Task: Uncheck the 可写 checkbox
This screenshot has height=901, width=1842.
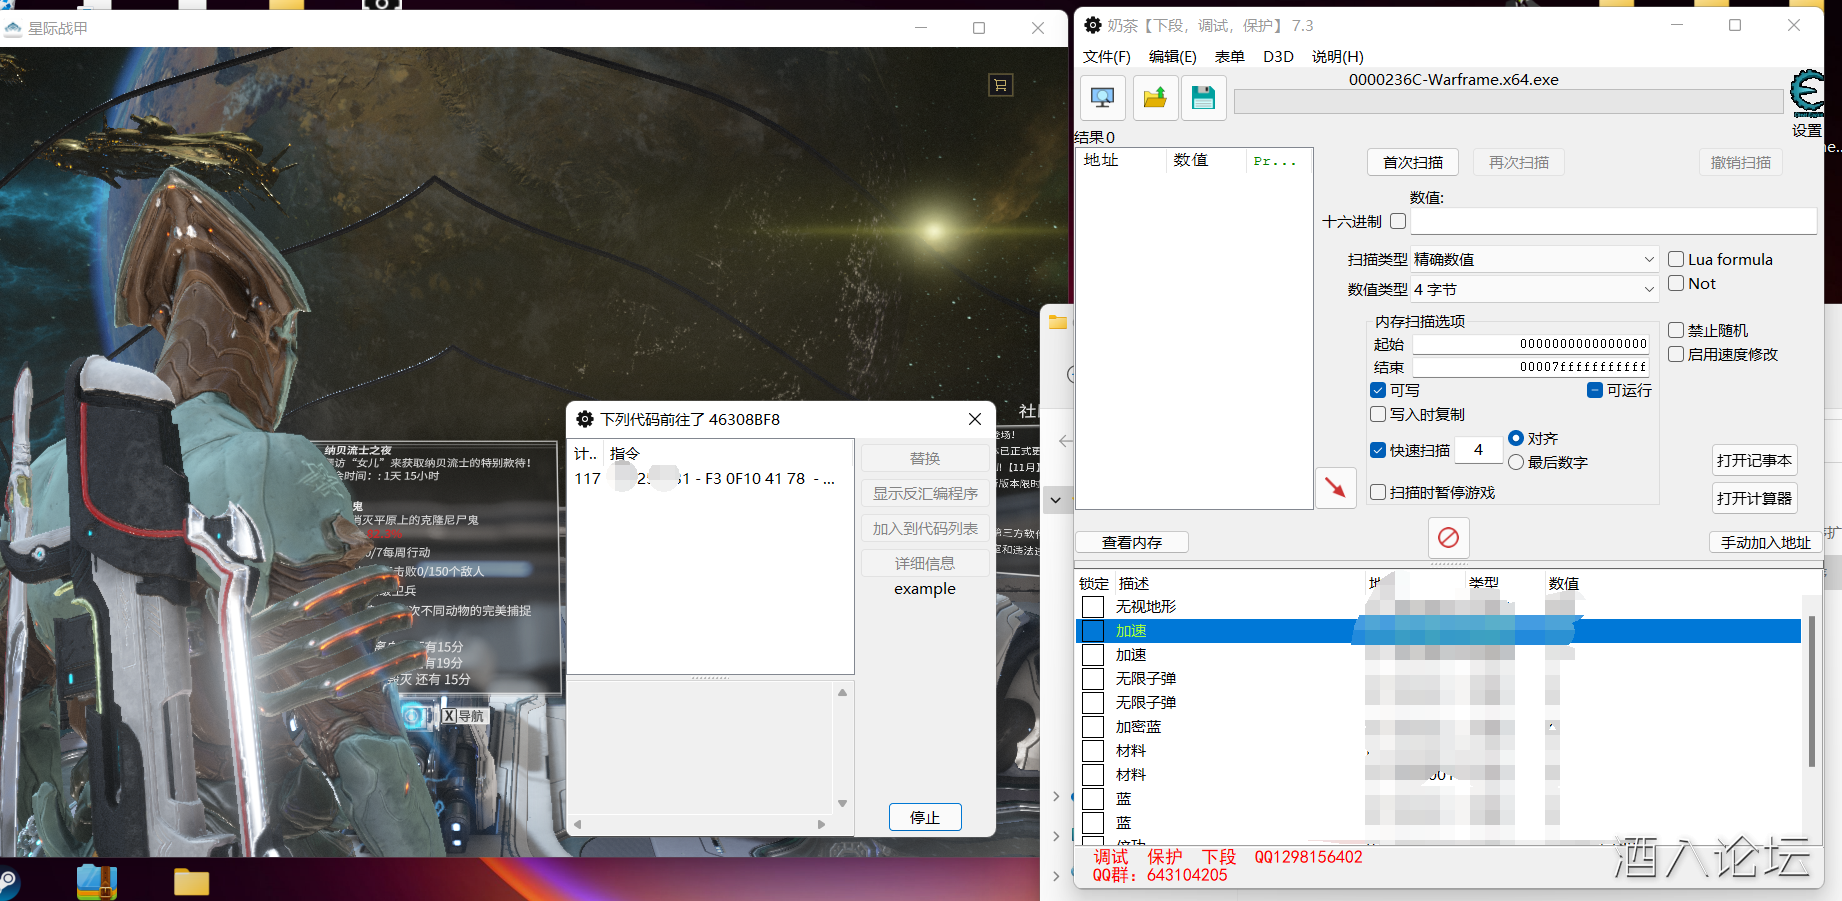Action: [x=1378, y=390]
